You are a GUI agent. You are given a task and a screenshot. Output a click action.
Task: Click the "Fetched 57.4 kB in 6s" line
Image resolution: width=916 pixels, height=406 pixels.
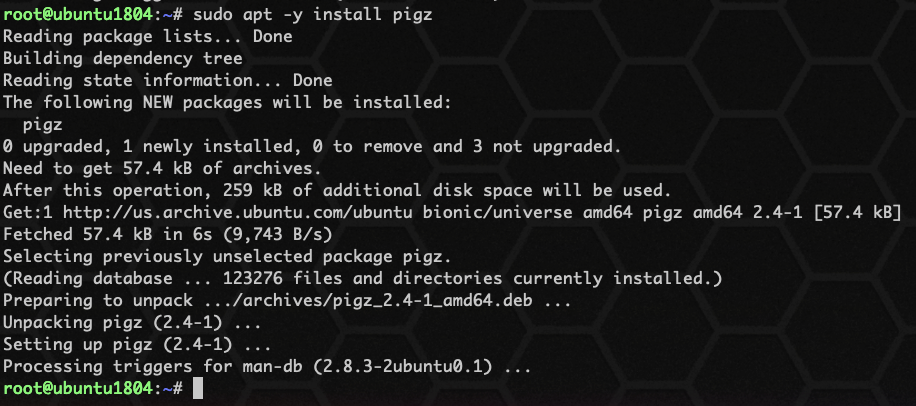point(167,234)
